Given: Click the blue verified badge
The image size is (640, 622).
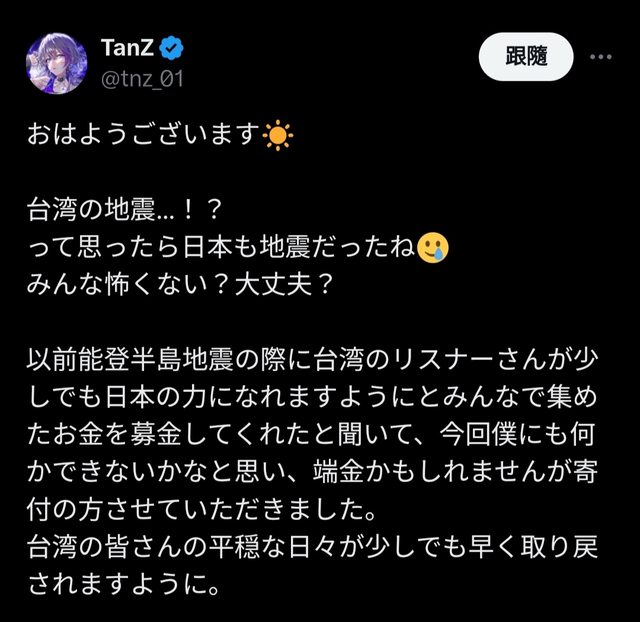Looking at the screenshot, I should 171,48.
